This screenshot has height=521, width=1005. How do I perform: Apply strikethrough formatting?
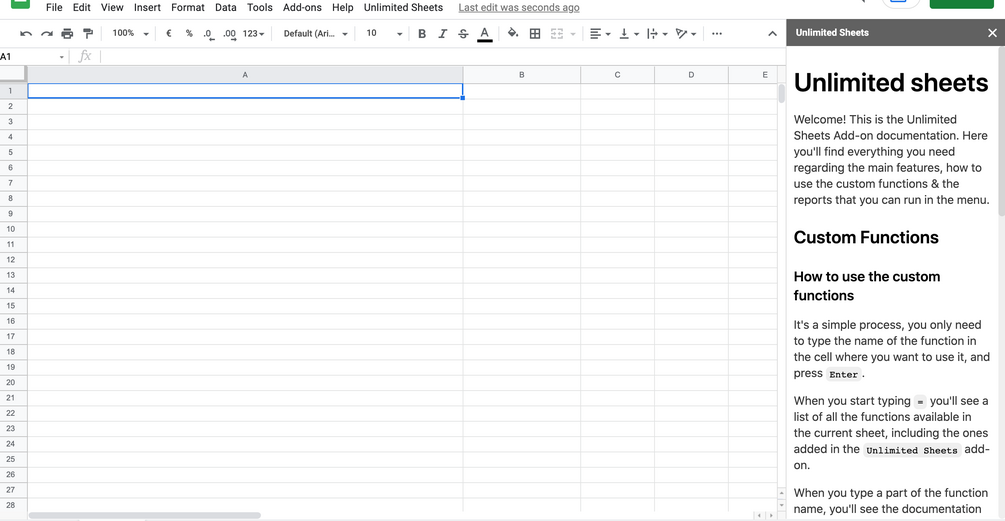pyautogui.click(x=463, y=33)
